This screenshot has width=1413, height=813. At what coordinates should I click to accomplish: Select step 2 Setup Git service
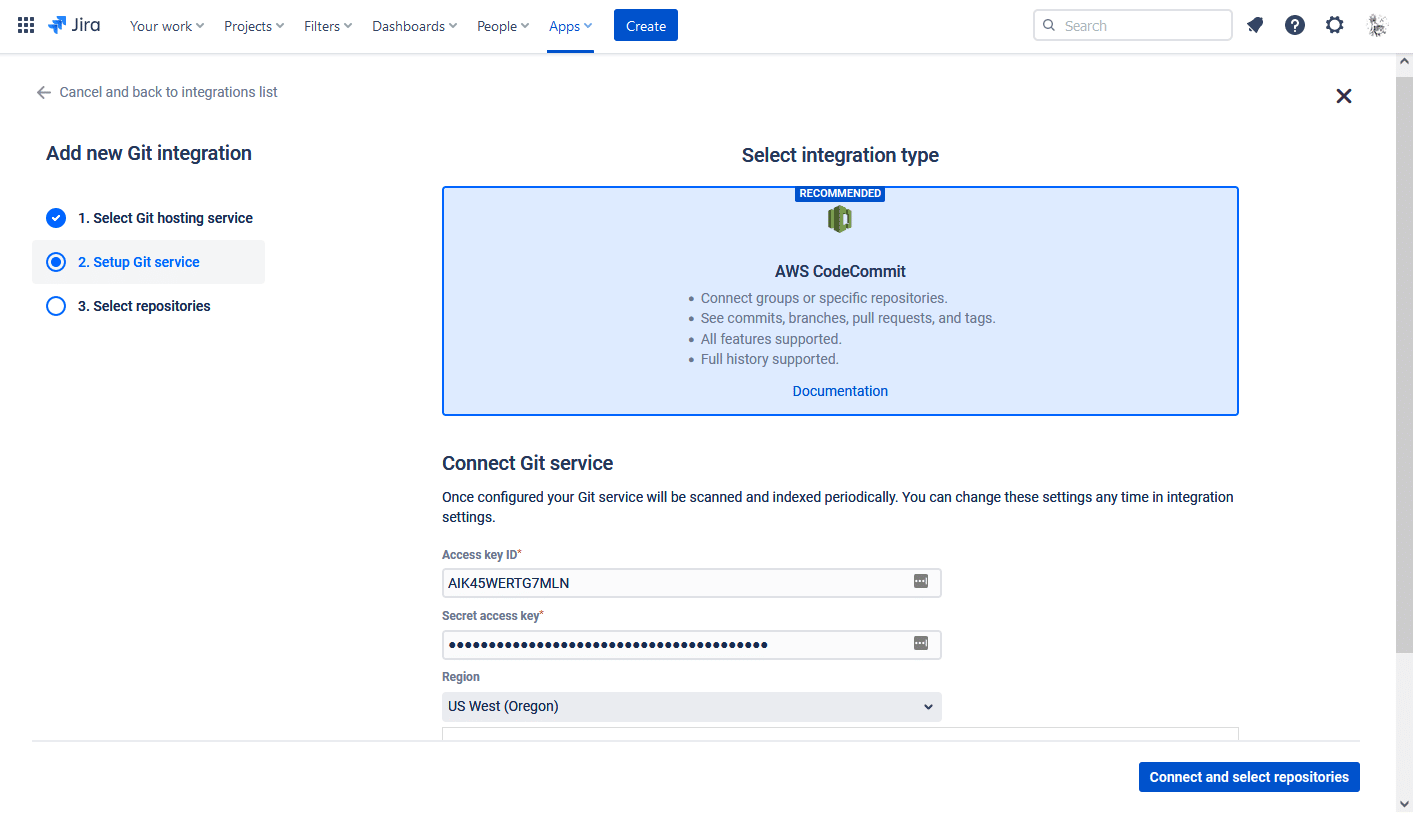(149, 262)
